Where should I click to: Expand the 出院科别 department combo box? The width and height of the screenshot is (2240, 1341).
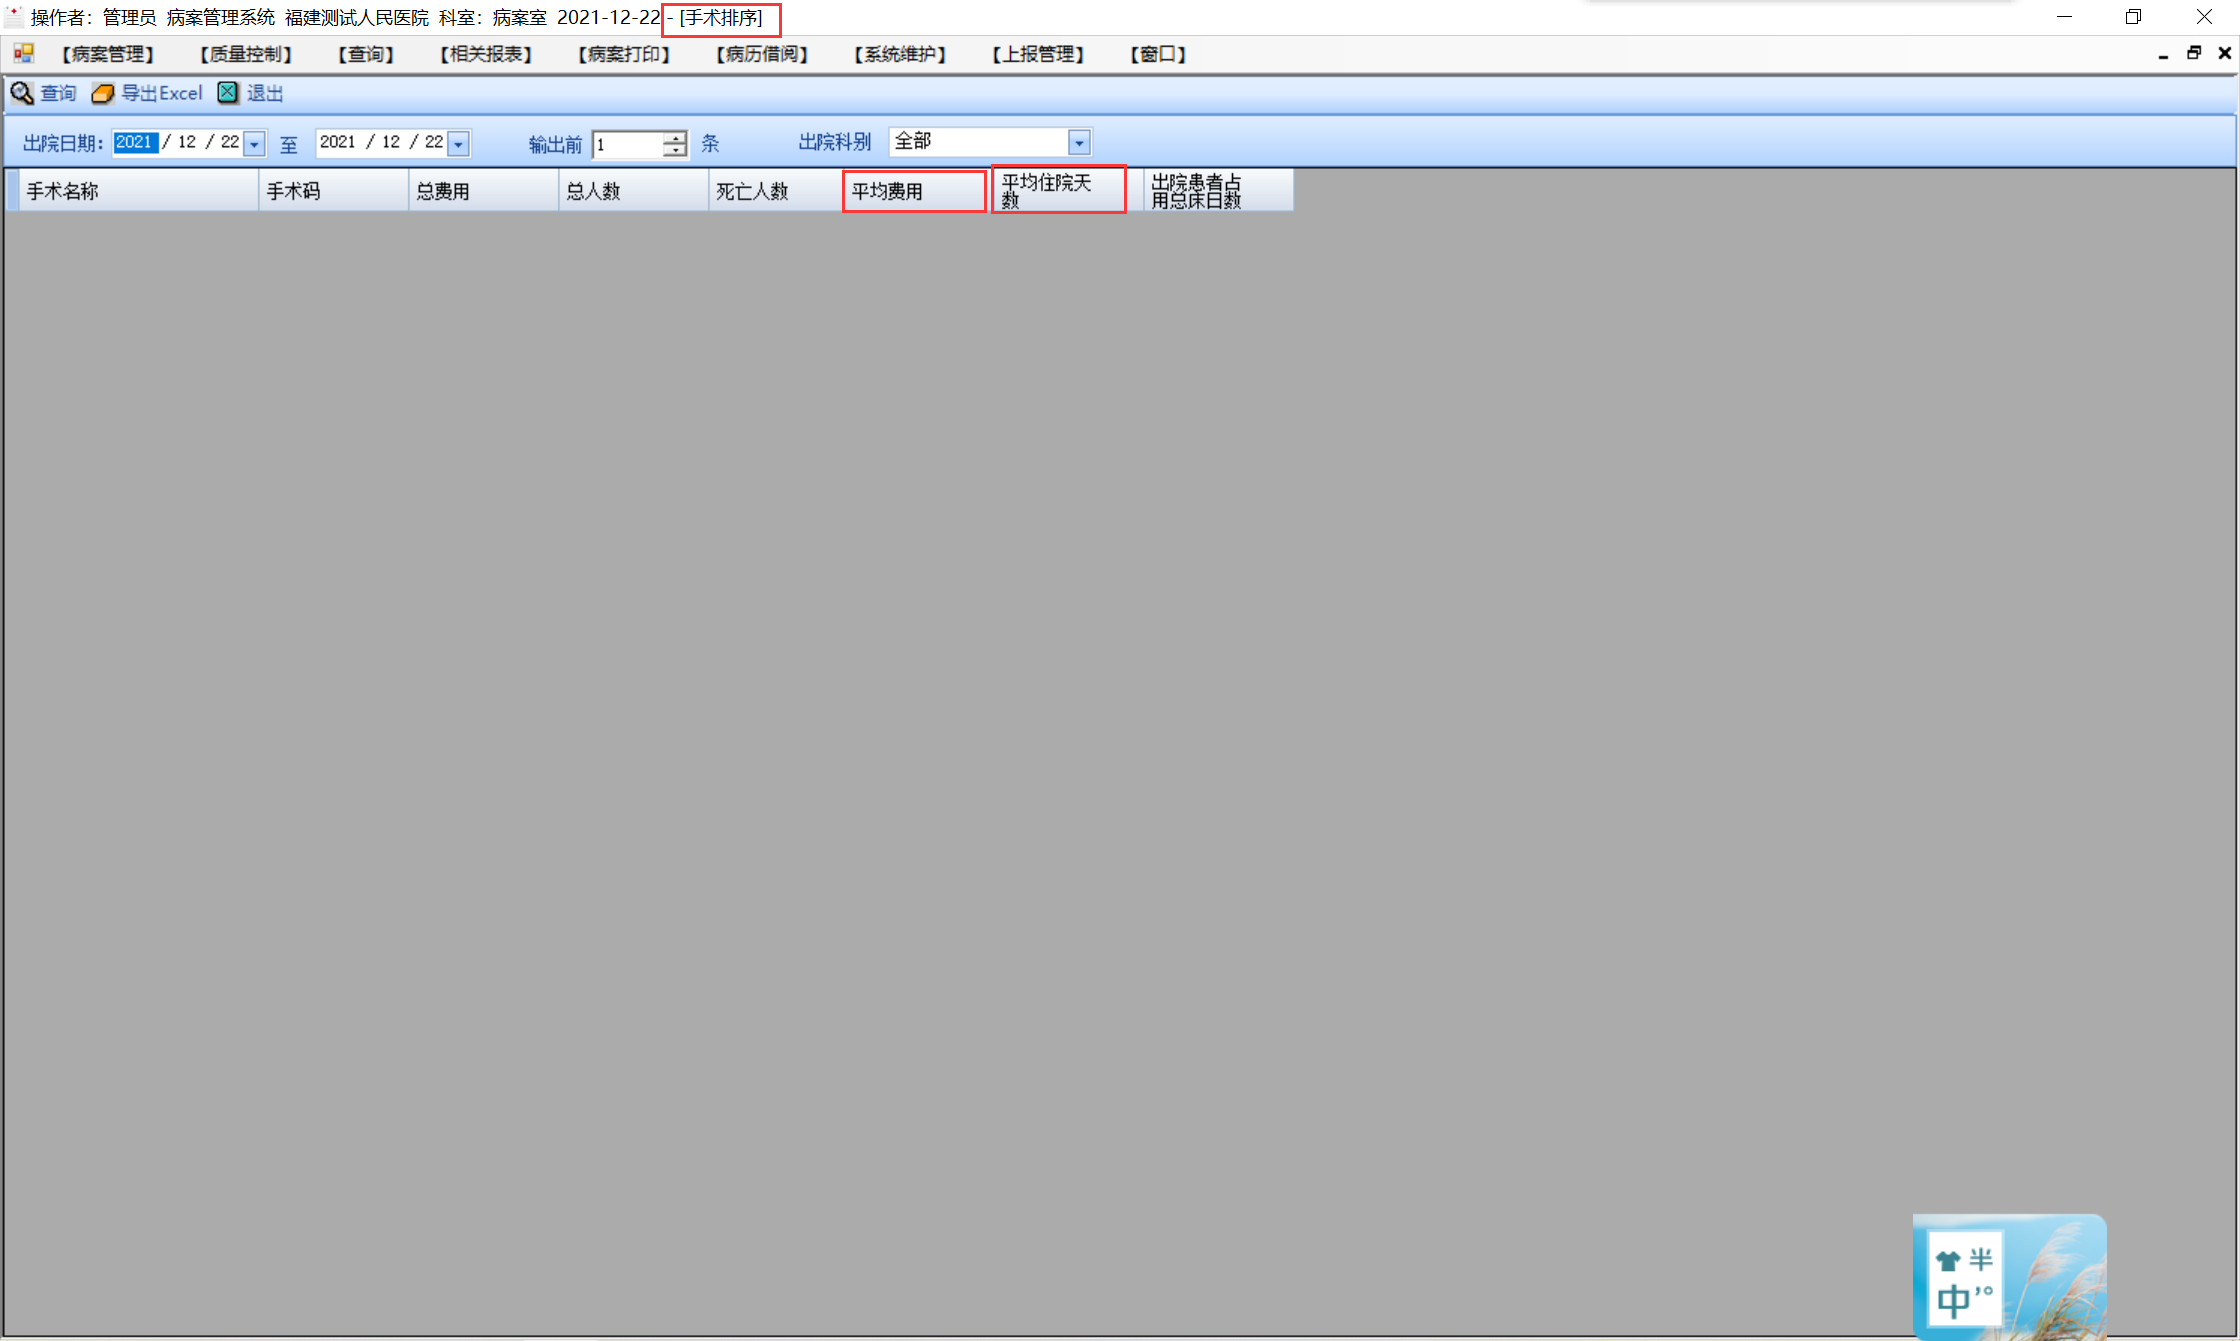[x=1079, y=143]
